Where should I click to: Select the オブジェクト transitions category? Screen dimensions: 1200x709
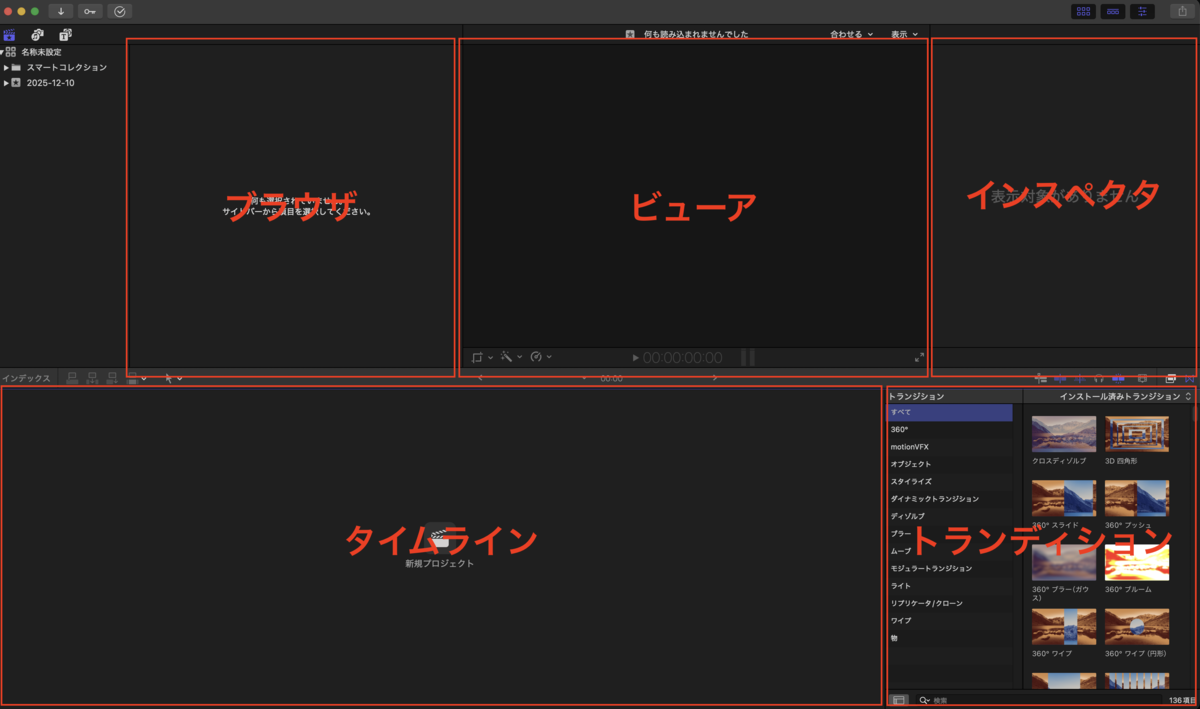tap(950, 464)
